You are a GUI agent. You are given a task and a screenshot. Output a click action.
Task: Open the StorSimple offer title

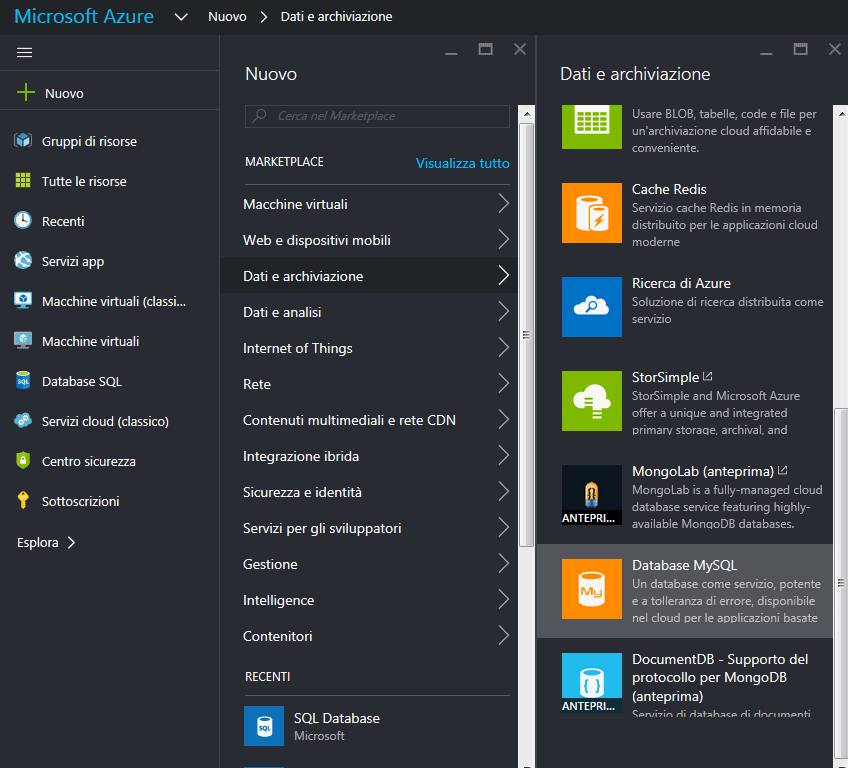click(x=665, y=378)
